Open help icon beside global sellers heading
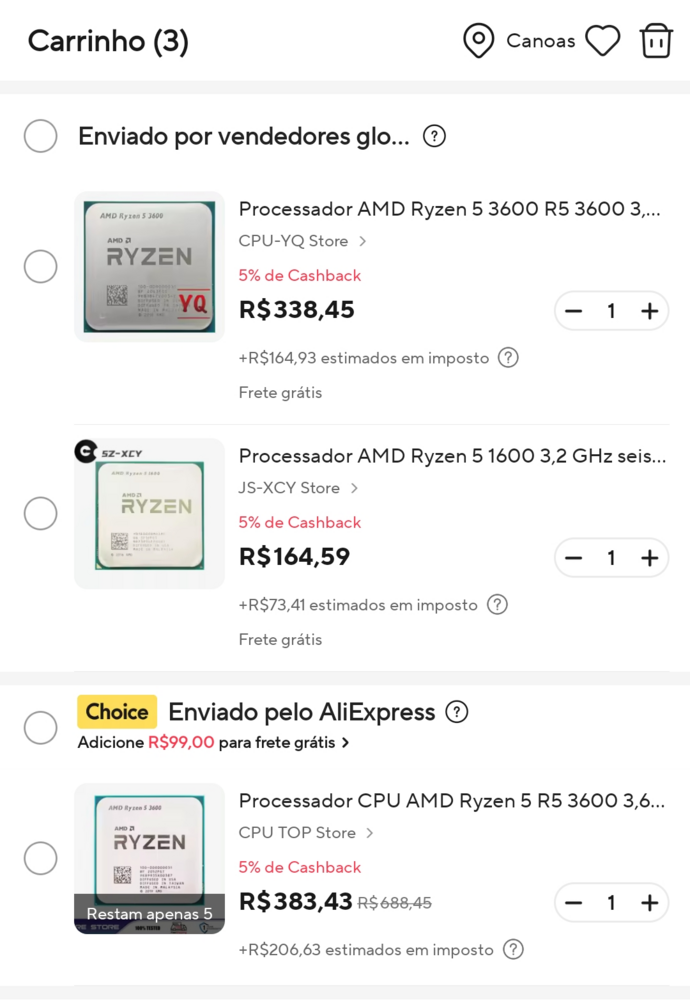Image resolution: width=690 pixels, height=1000 pixels. [434, 136]
